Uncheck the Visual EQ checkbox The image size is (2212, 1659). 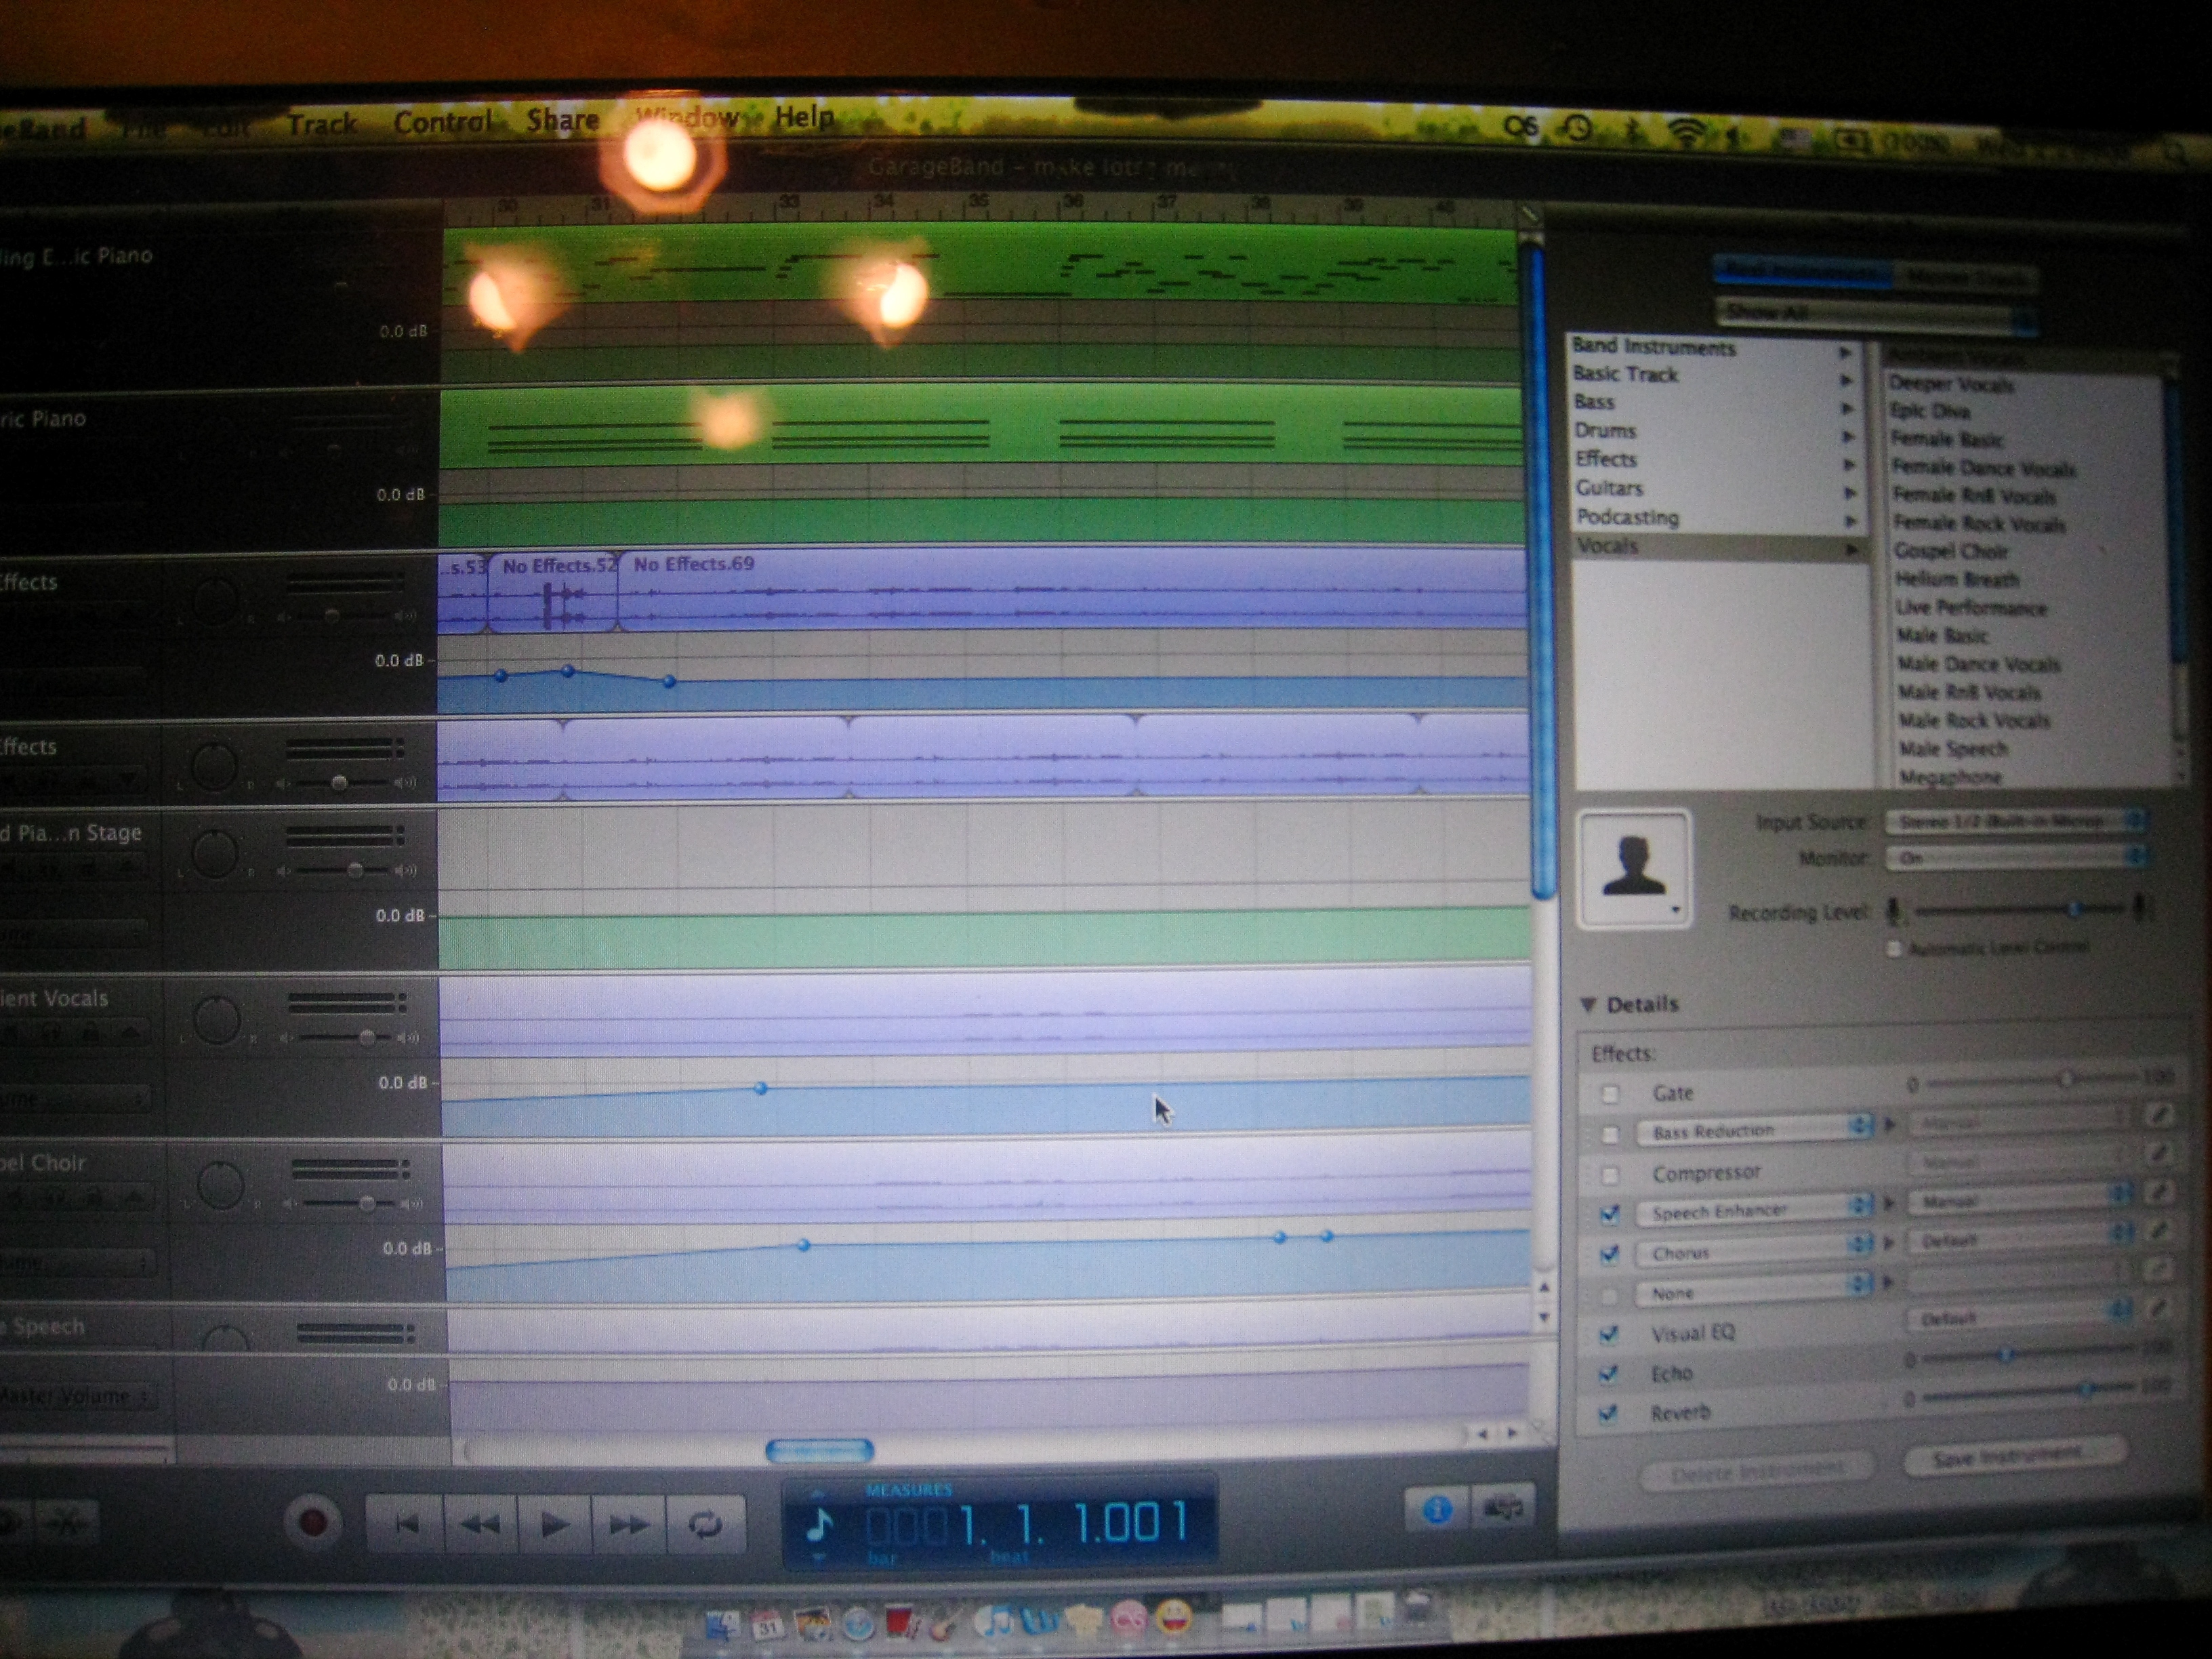(x=1610, y=1334)
